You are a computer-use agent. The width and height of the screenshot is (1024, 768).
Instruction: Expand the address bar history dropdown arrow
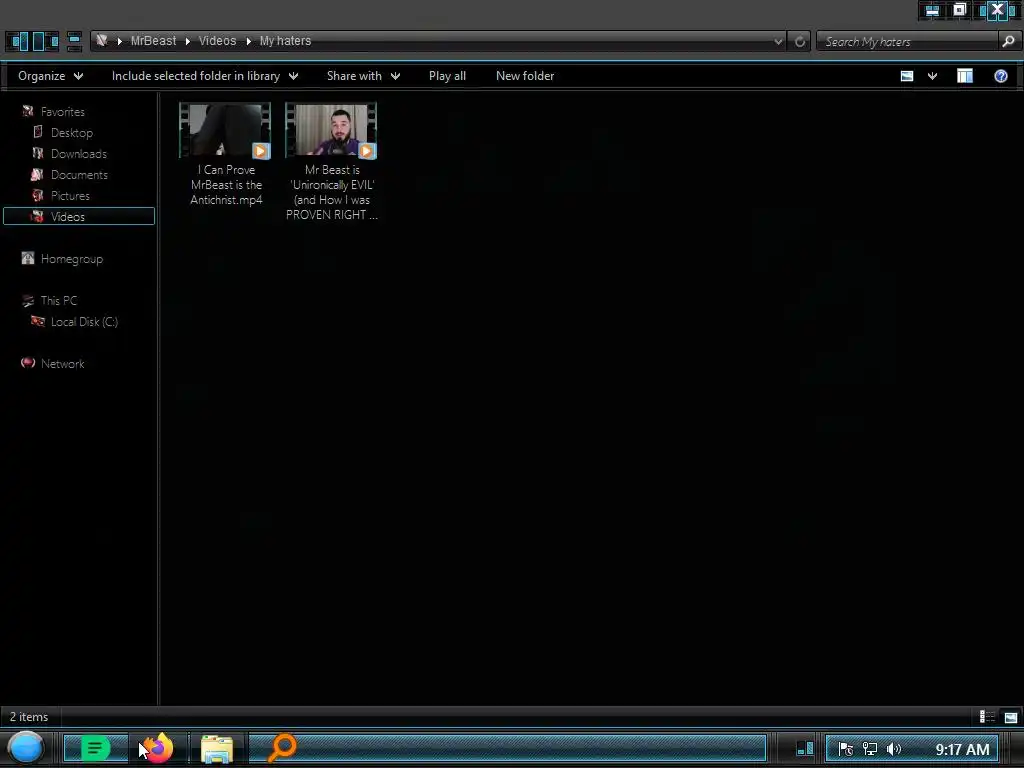click(778, 42)
